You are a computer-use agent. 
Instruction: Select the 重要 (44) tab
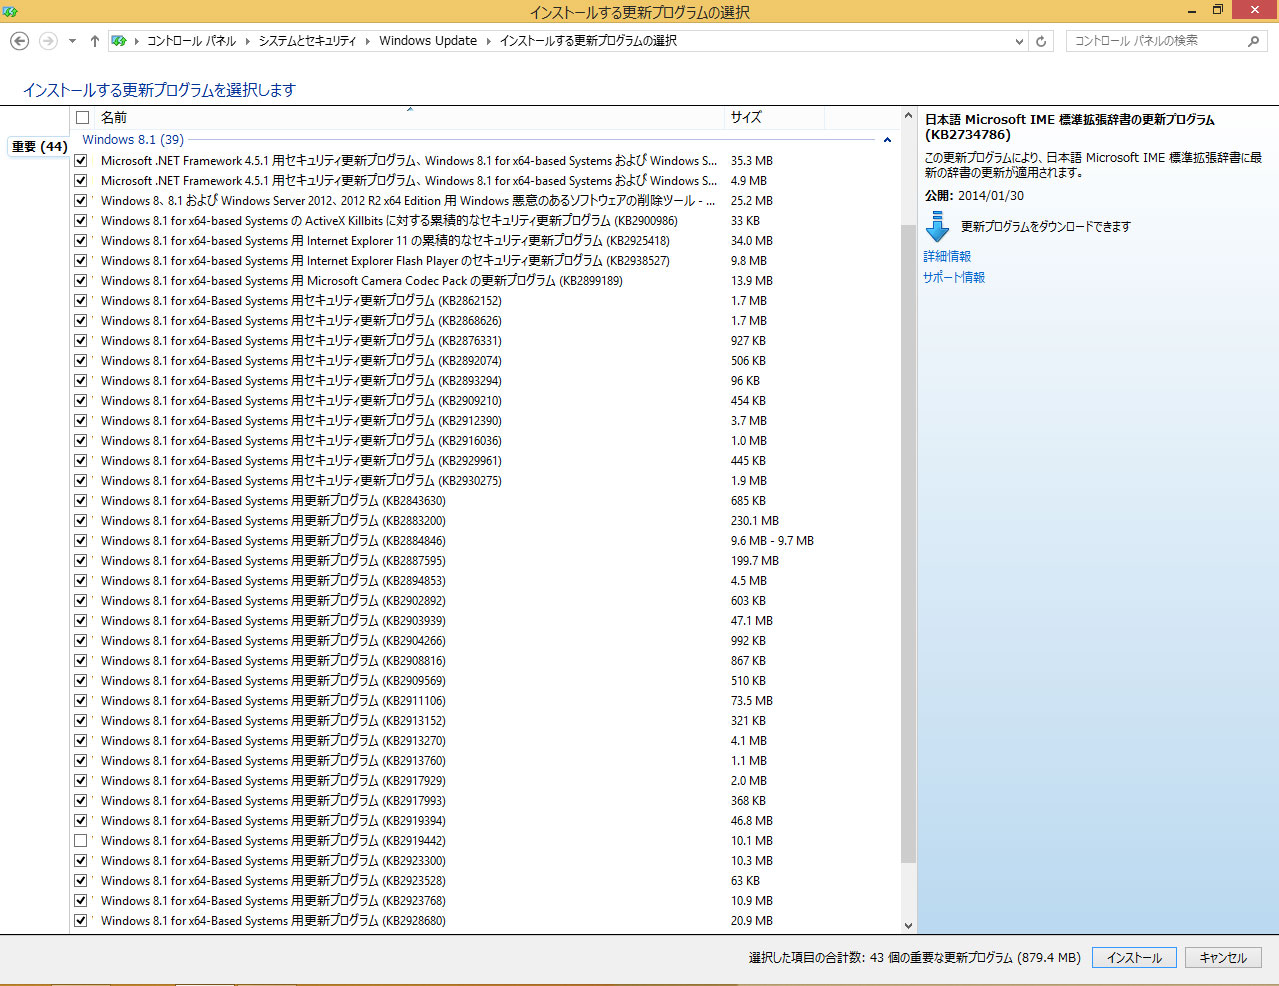click(x=39, y=146)
